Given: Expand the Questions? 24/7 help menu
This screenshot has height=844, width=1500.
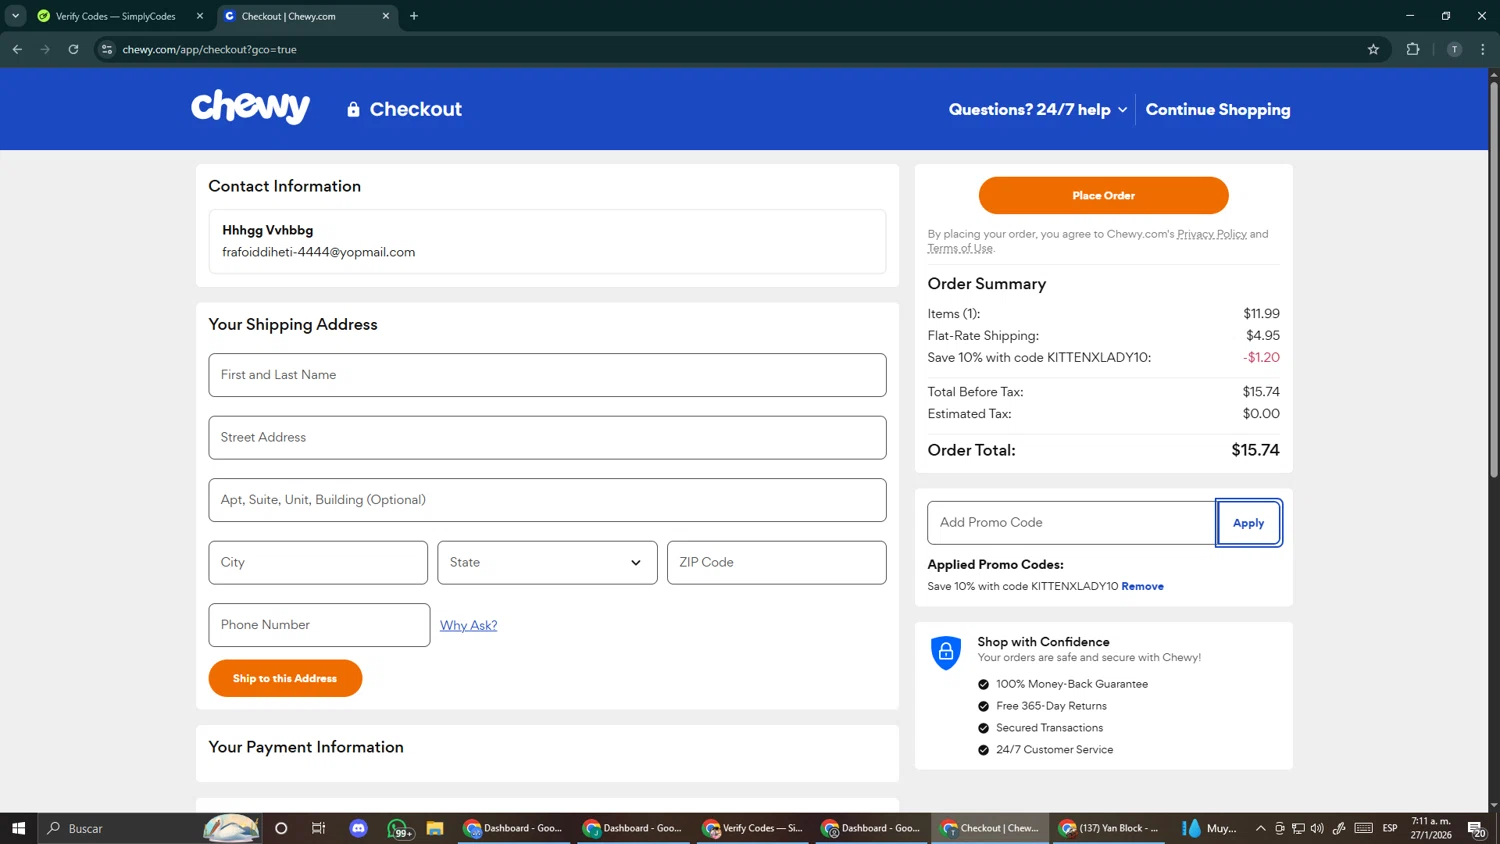Looking at the screenshot, I should (x=1037, y=110).
